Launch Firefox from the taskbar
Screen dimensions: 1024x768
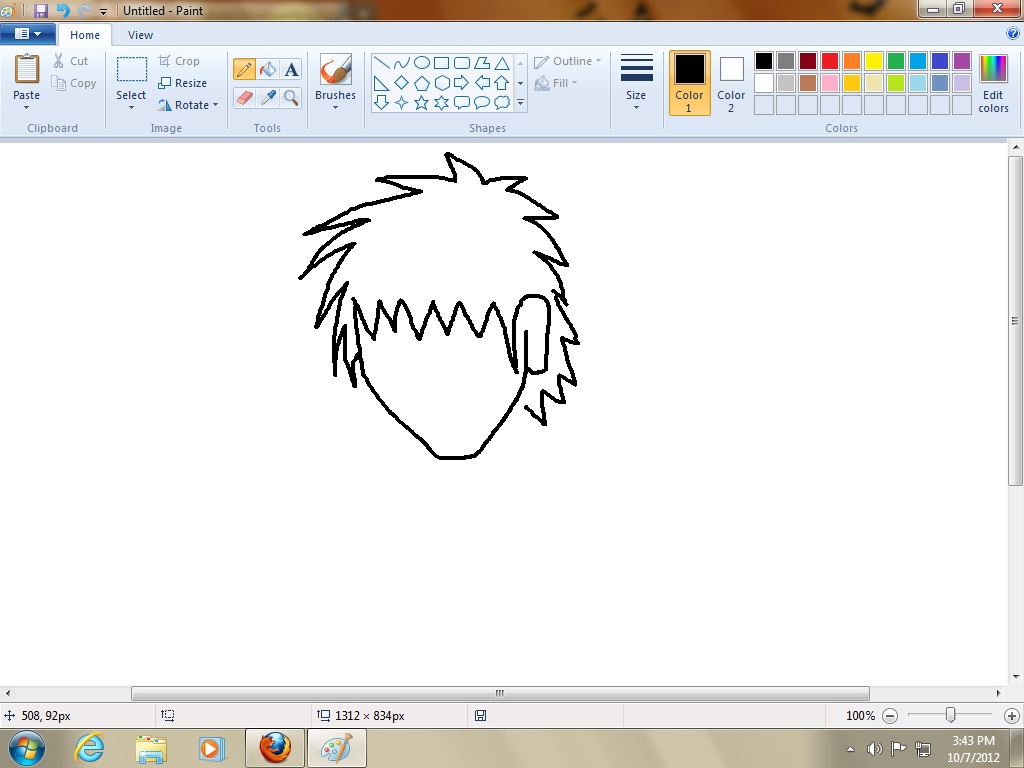coord(274,747)
